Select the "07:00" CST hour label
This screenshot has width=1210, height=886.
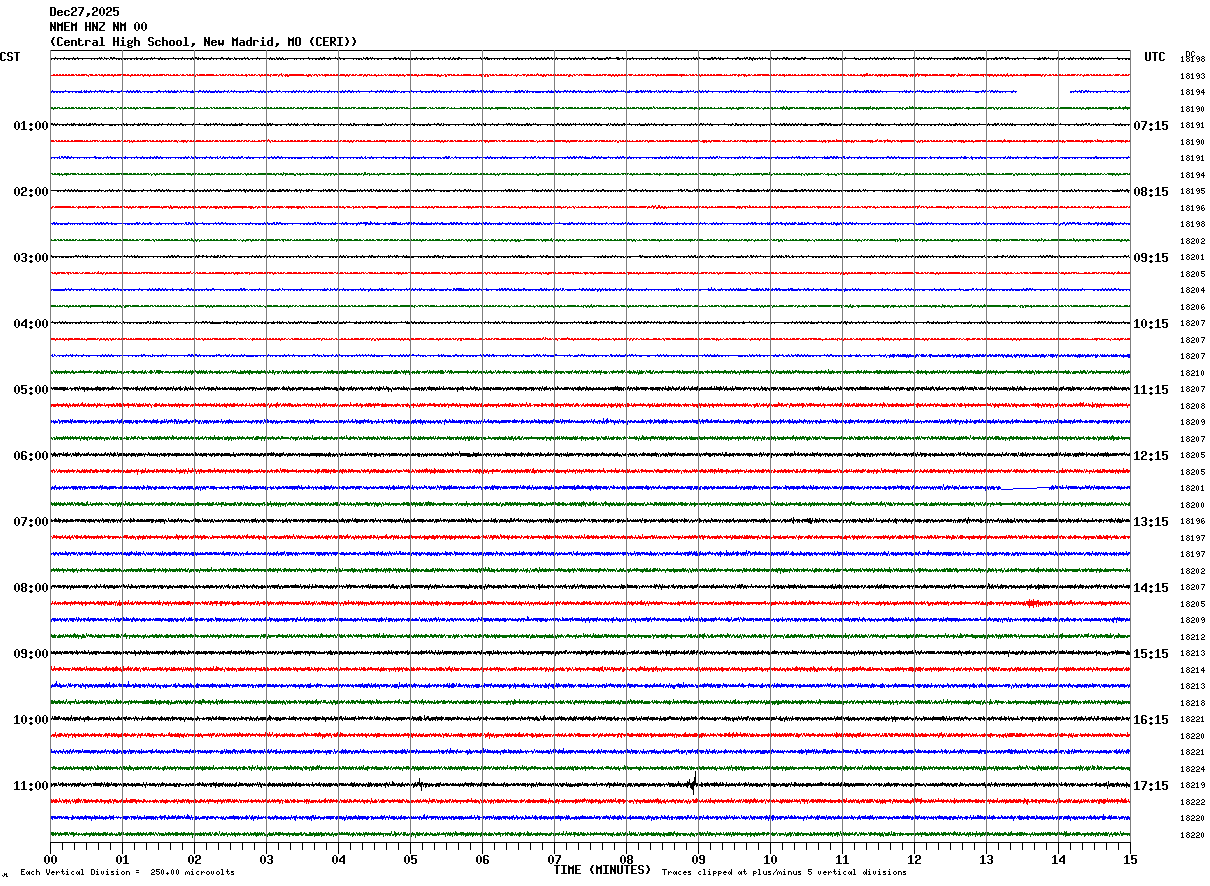pos(31,522)
